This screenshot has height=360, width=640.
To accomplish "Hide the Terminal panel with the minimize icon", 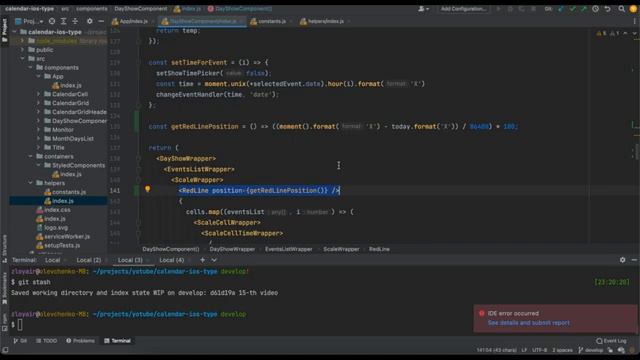I will tap(634, 260).
